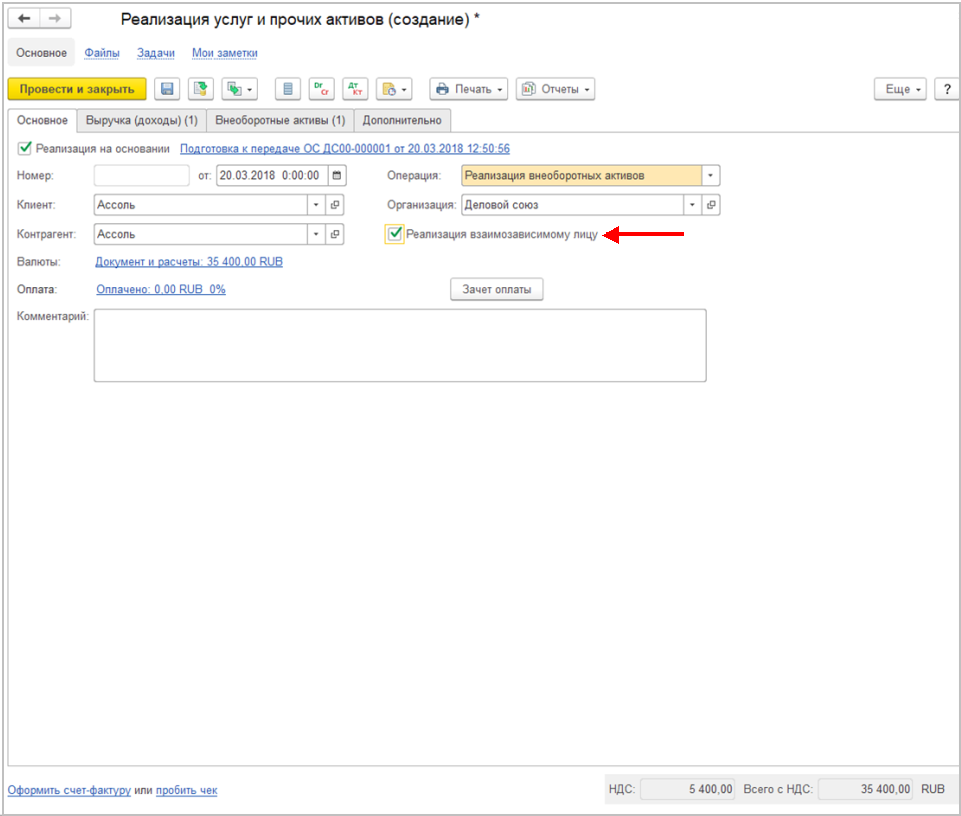Go back with the left arrow button
Image resolution: width=961 pixels, height=816 pixels.
point(25,18)
